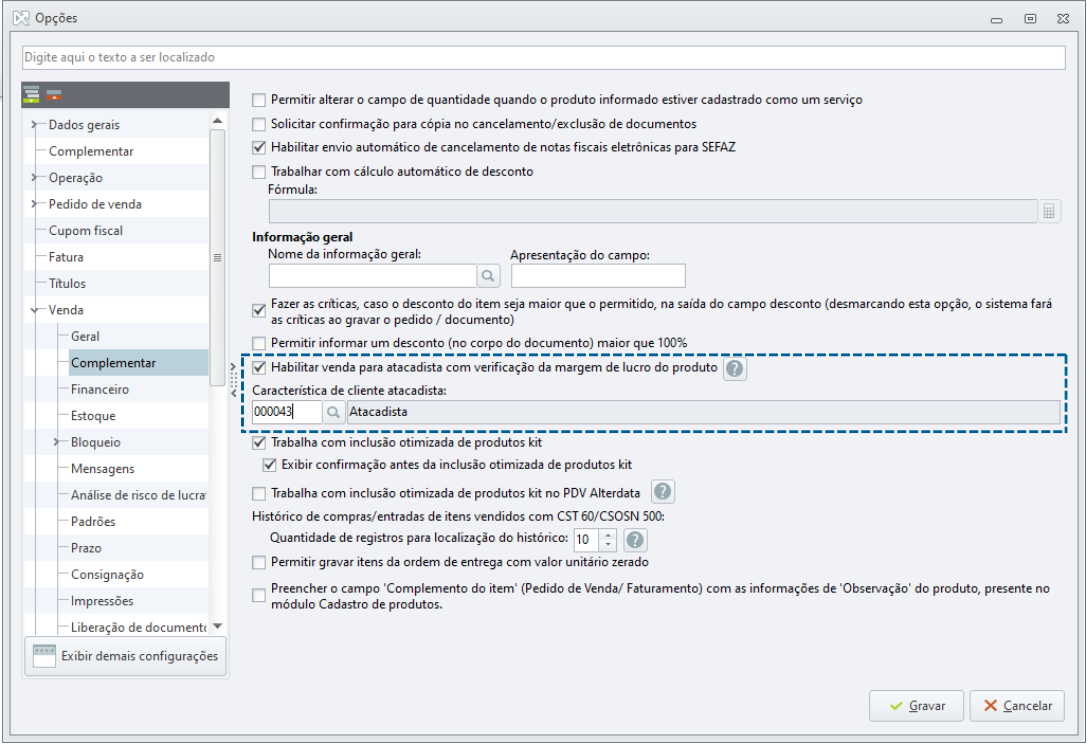Click the icon on Exibir demais configurações
Image resolution: width=1088 pixels, height=744 pixels.
[x=44, y=656]
